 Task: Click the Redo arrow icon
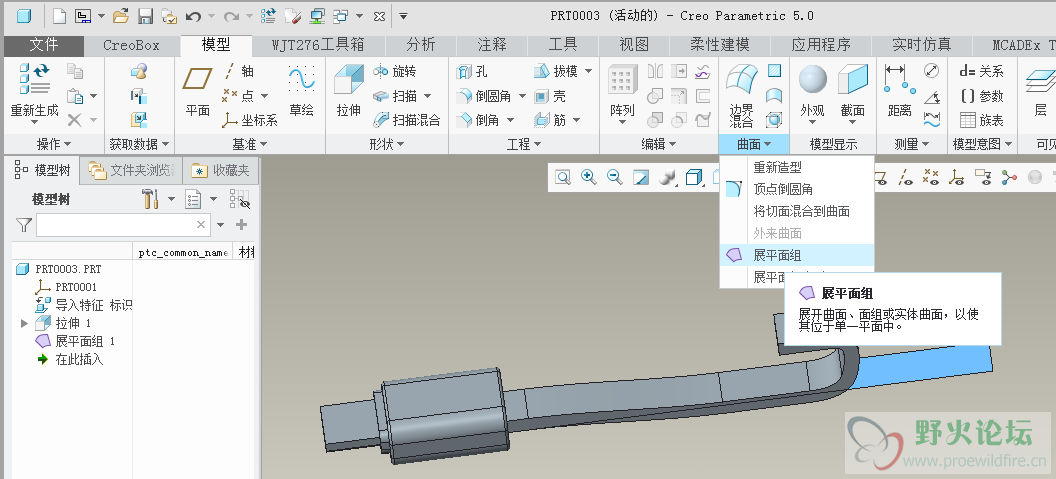(232, 15)
